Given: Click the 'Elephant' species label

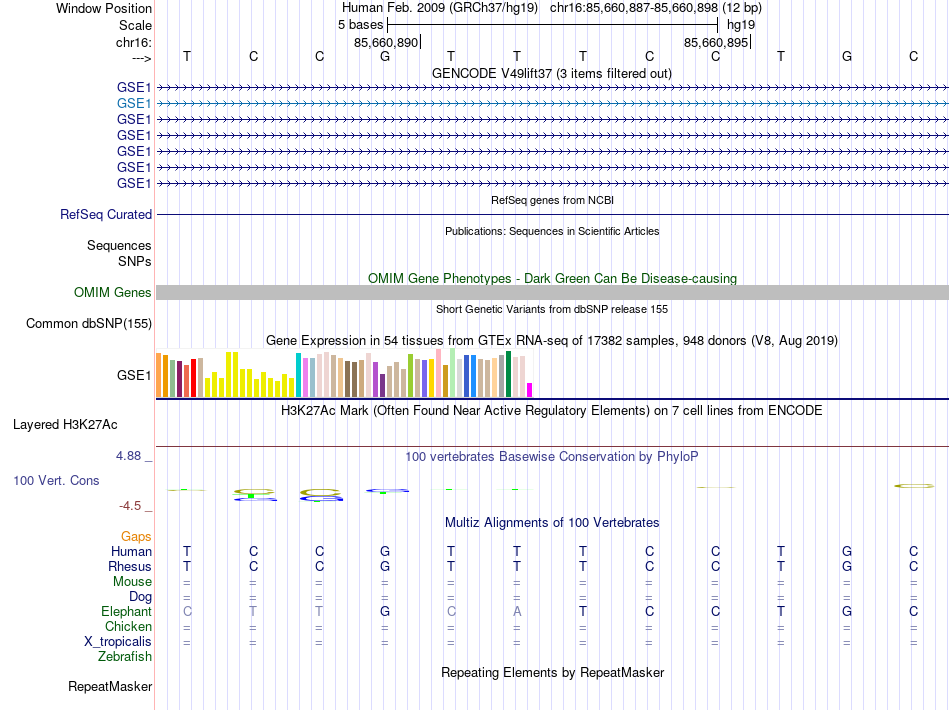Looking at the screenshot, I should (x=127, y=612).
